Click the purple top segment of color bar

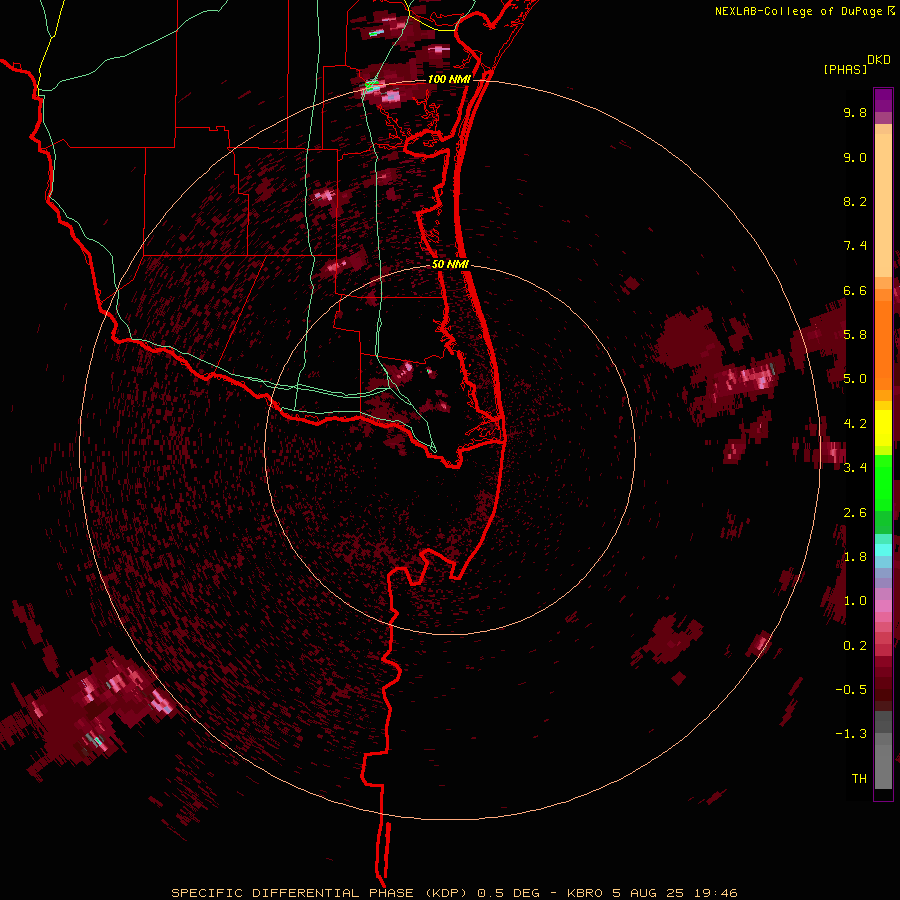coord(883,100)
